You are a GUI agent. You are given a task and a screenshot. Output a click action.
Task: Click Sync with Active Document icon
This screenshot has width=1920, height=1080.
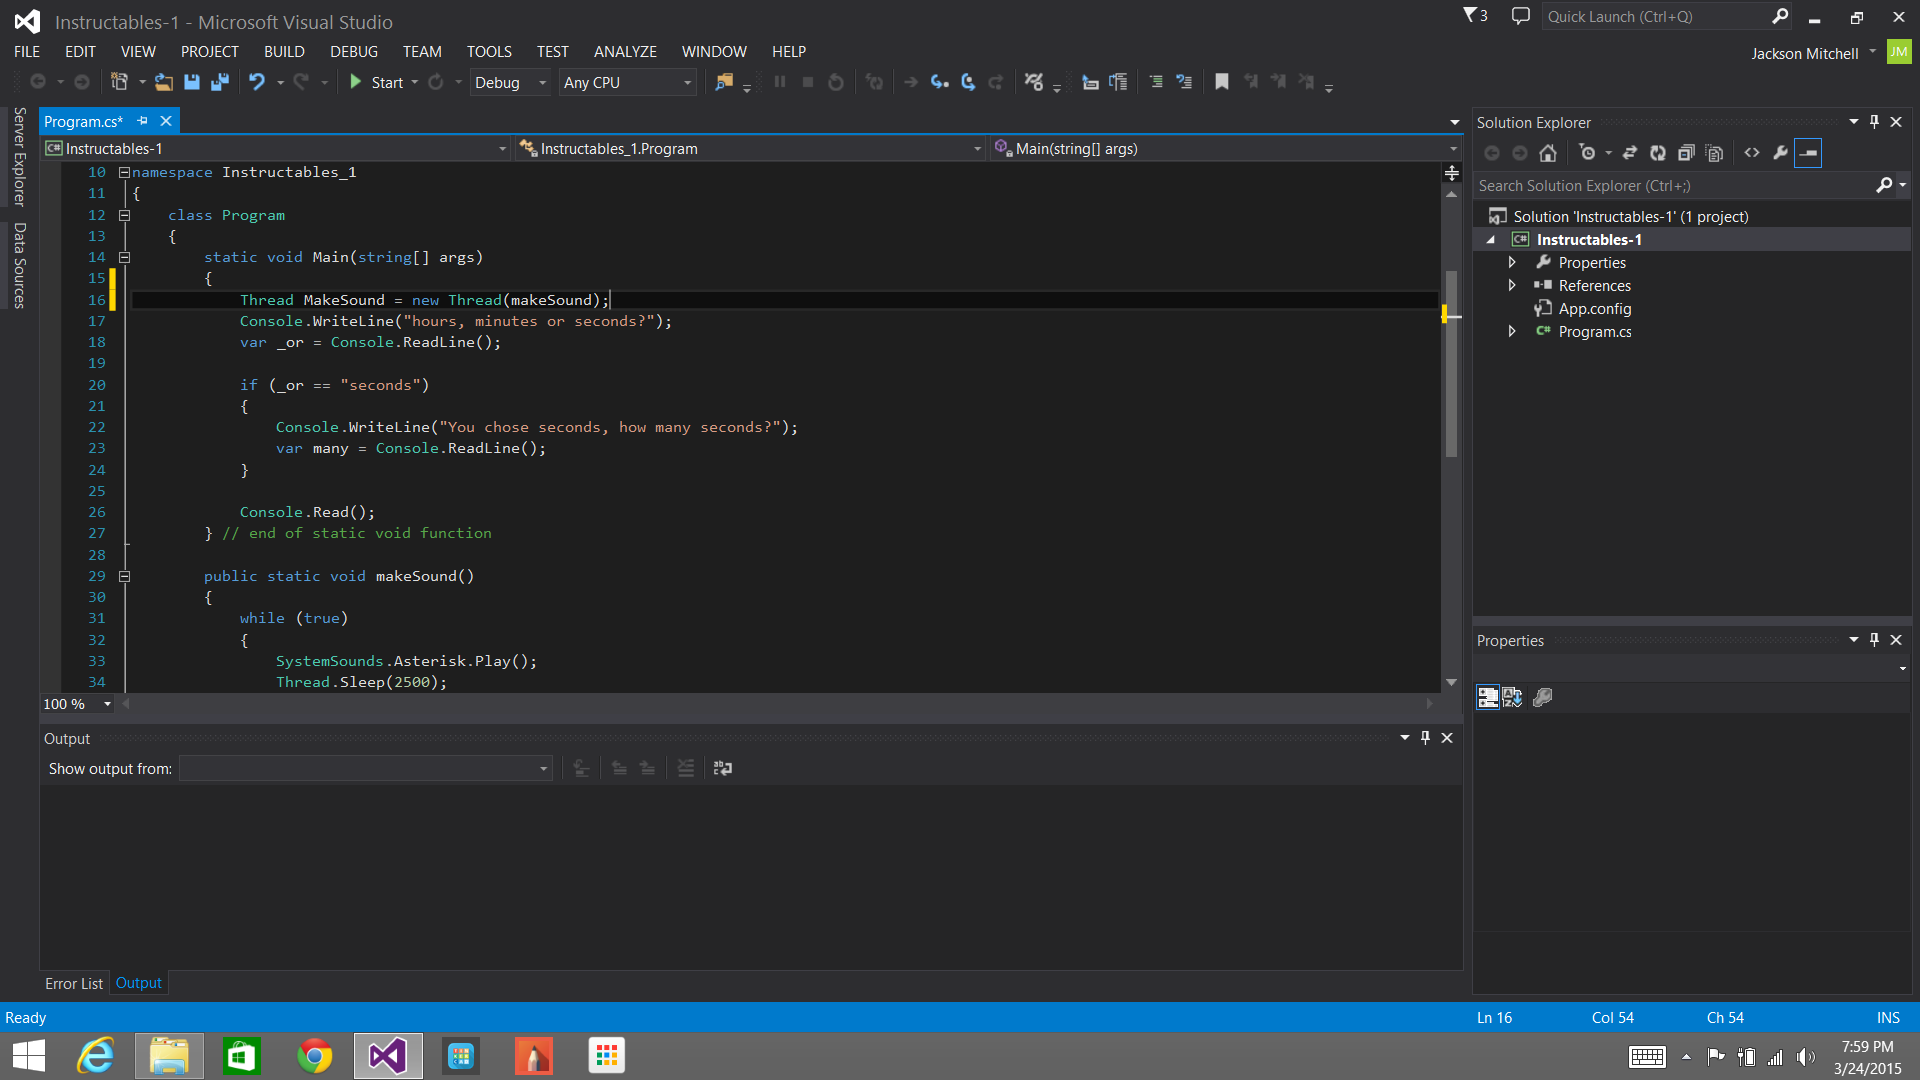(1630, 153)
